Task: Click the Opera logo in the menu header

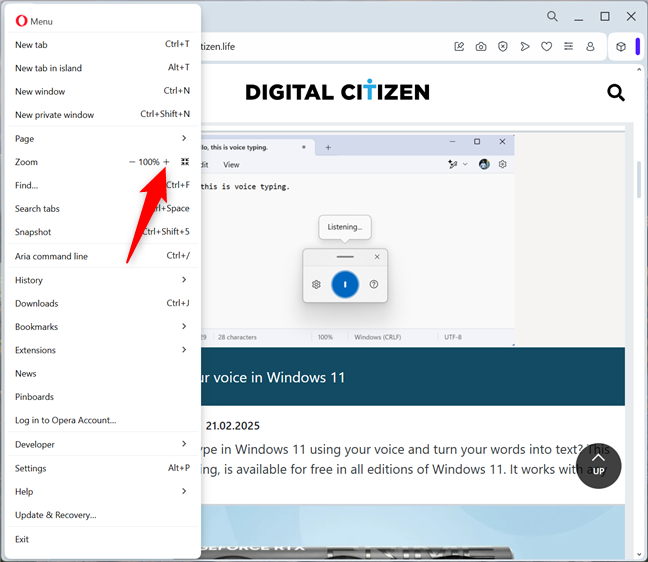Action: click(21, 21)
